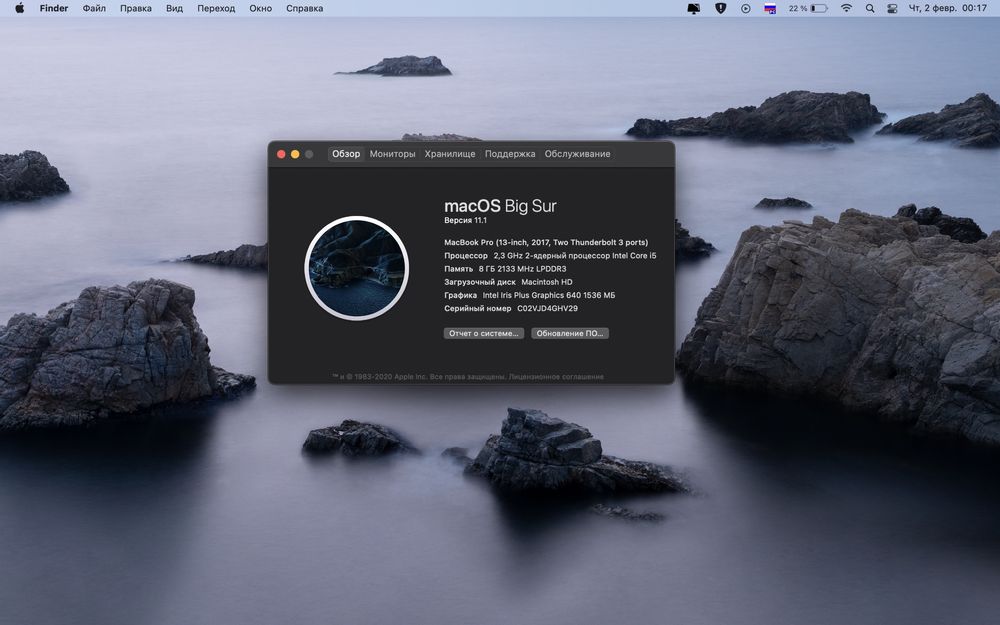Screen dimensions: 1000x625
Task: Click the macOS Big Sur round logo
Action: [356, 268]
